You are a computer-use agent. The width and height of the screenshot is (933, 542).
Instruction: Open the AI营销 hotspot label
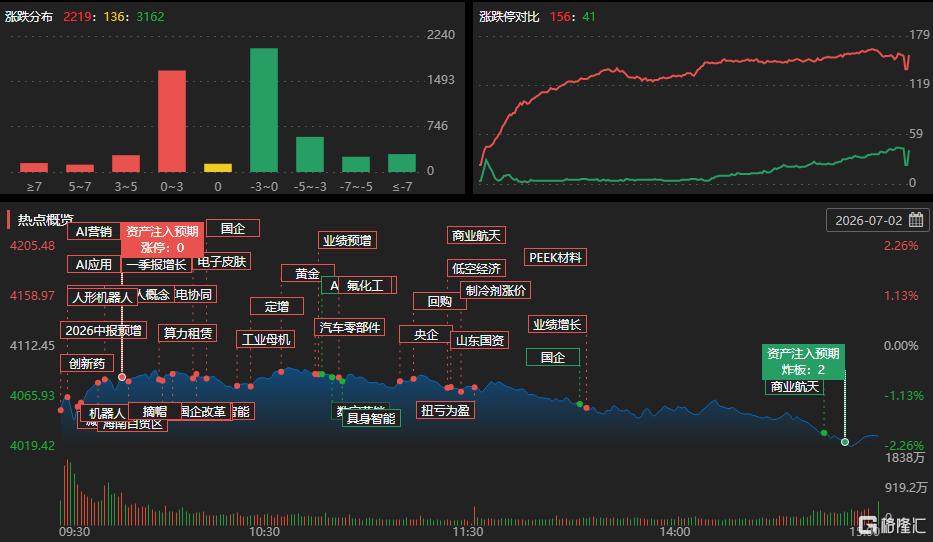click(x=94, y=231)
